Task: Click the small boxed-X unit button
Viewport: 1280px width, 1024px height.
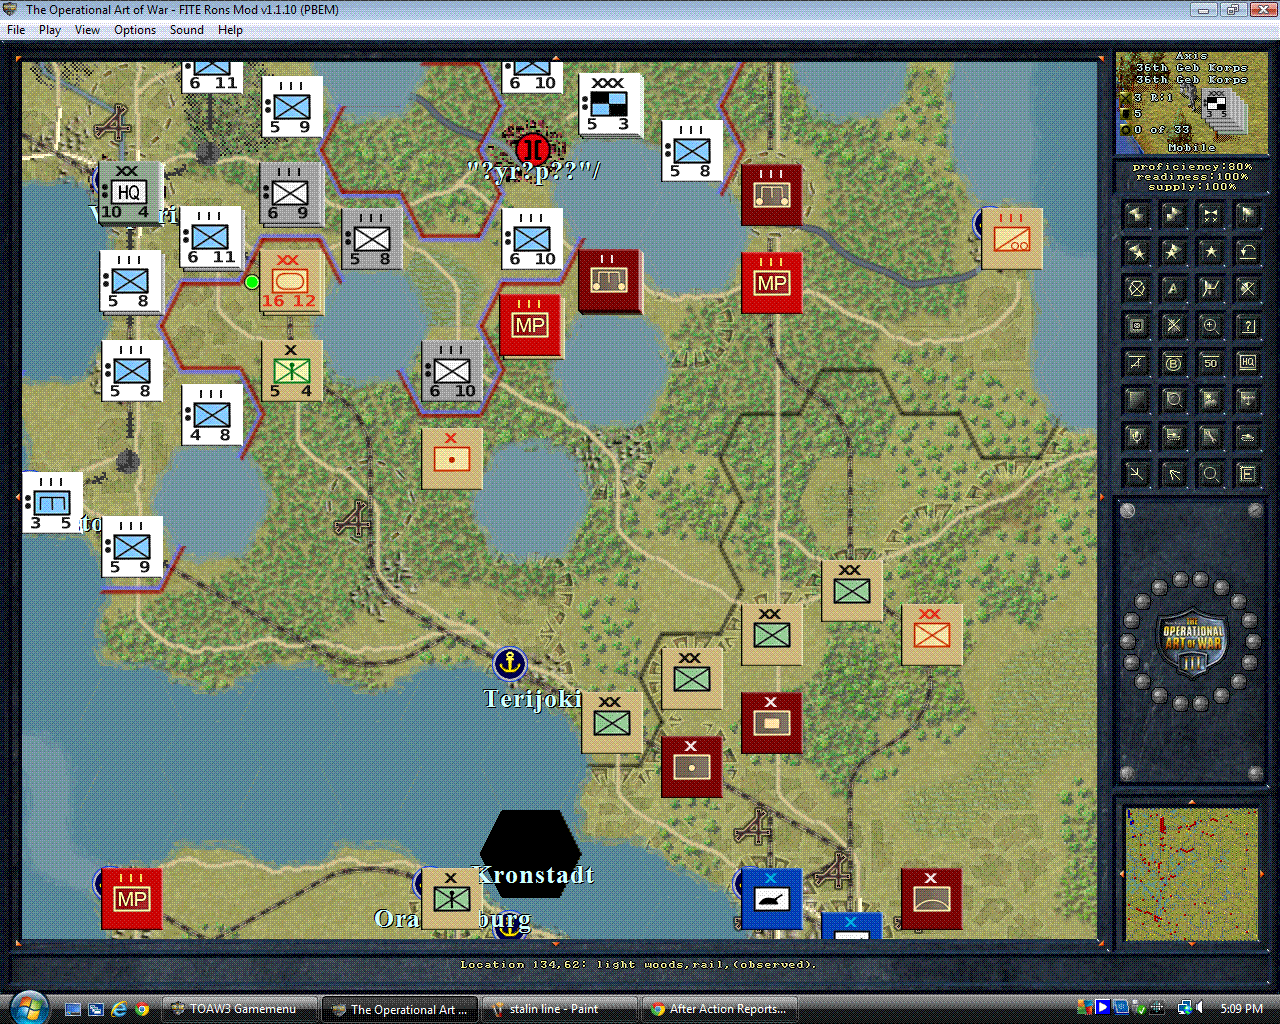Action: click(1136, 326)
